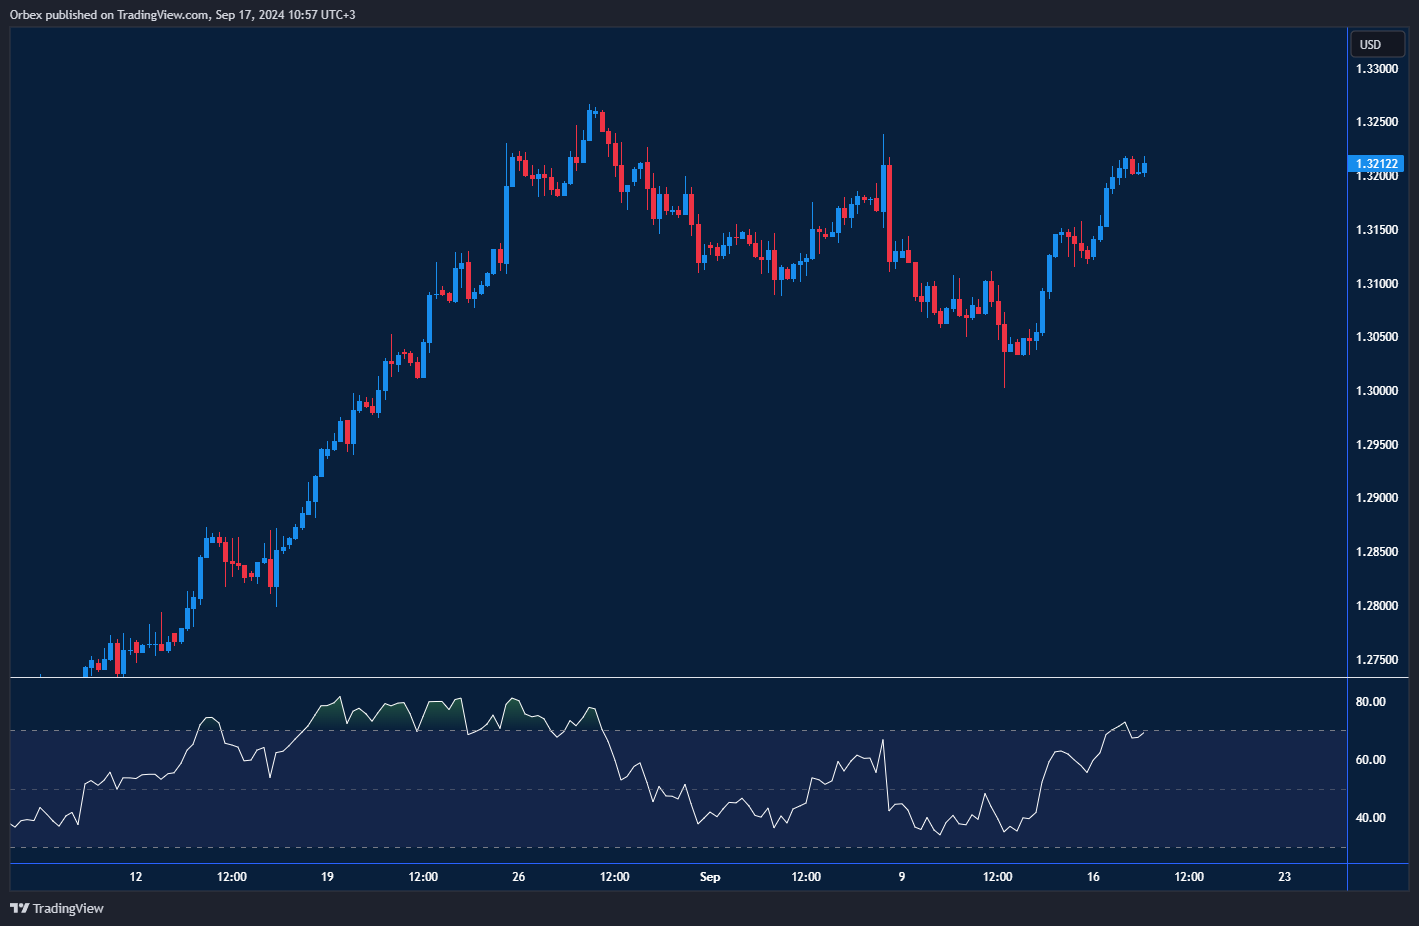This screenshot has height=926, width=1419.
Task: Select the 19 date on time axis
Action: (x=327, y=877)
